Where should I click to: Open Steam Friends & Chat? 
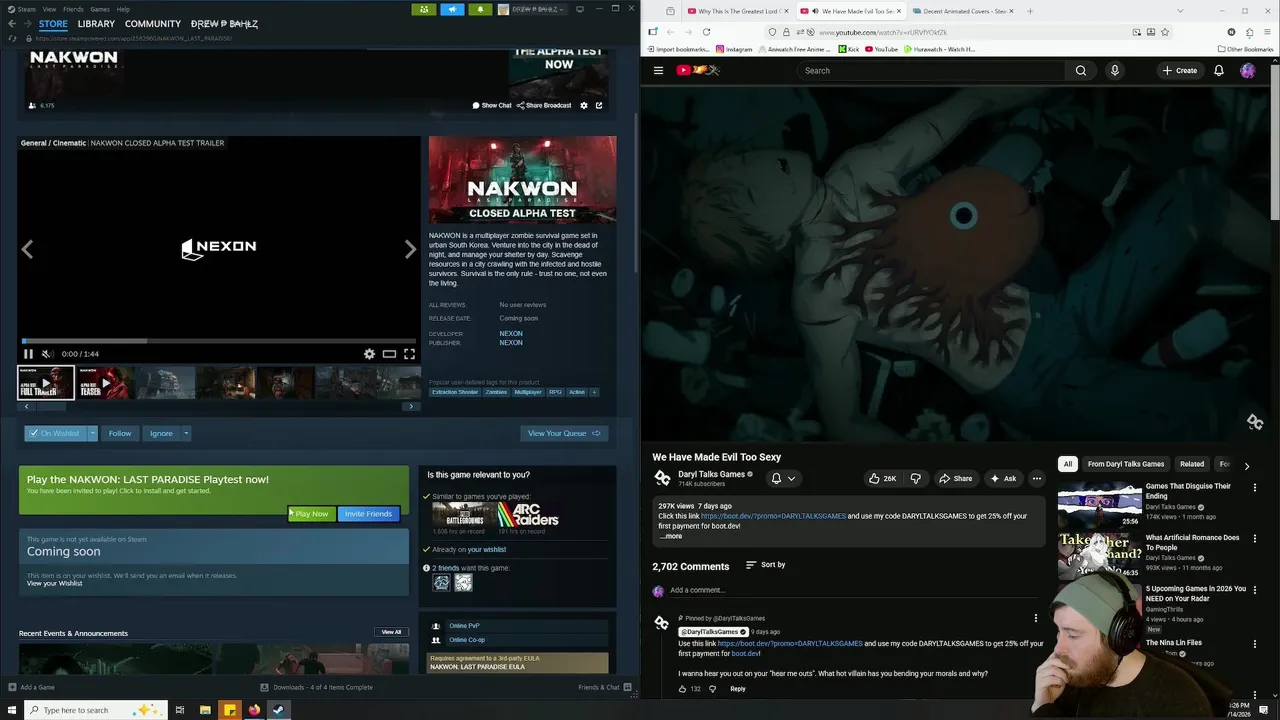click(603, 687)
